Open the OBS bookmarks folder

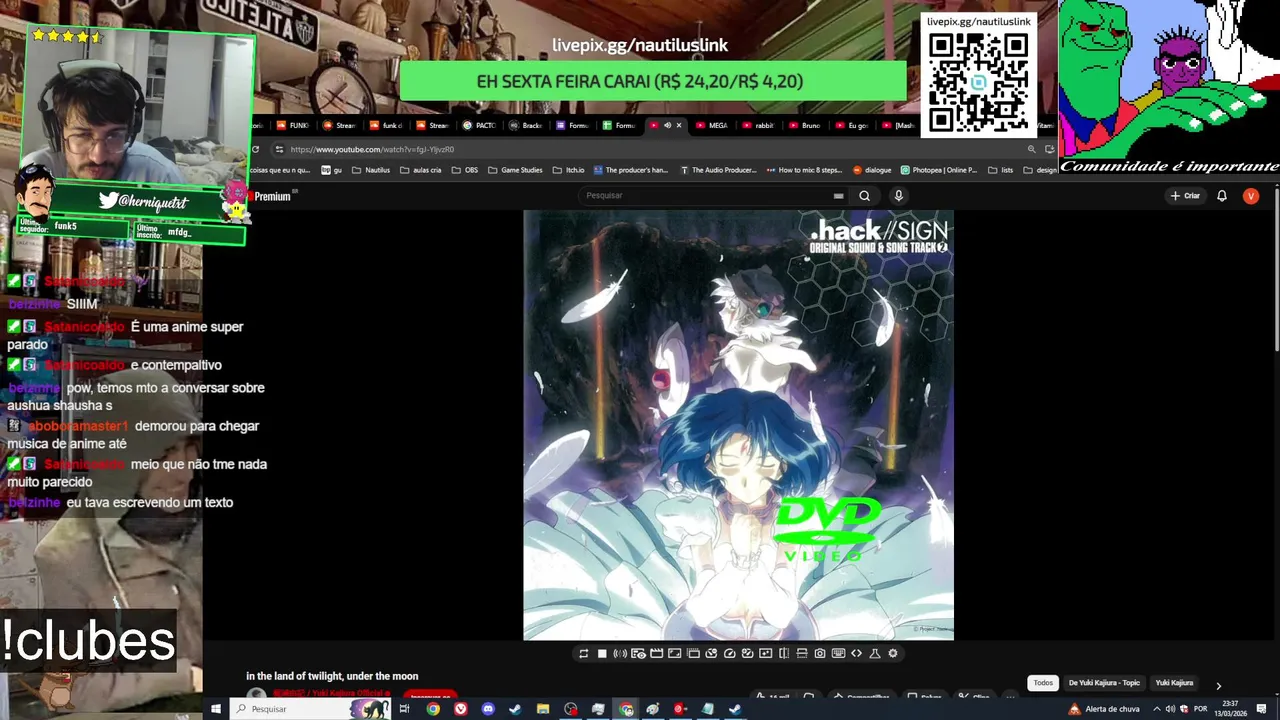[x=465, y=170]
